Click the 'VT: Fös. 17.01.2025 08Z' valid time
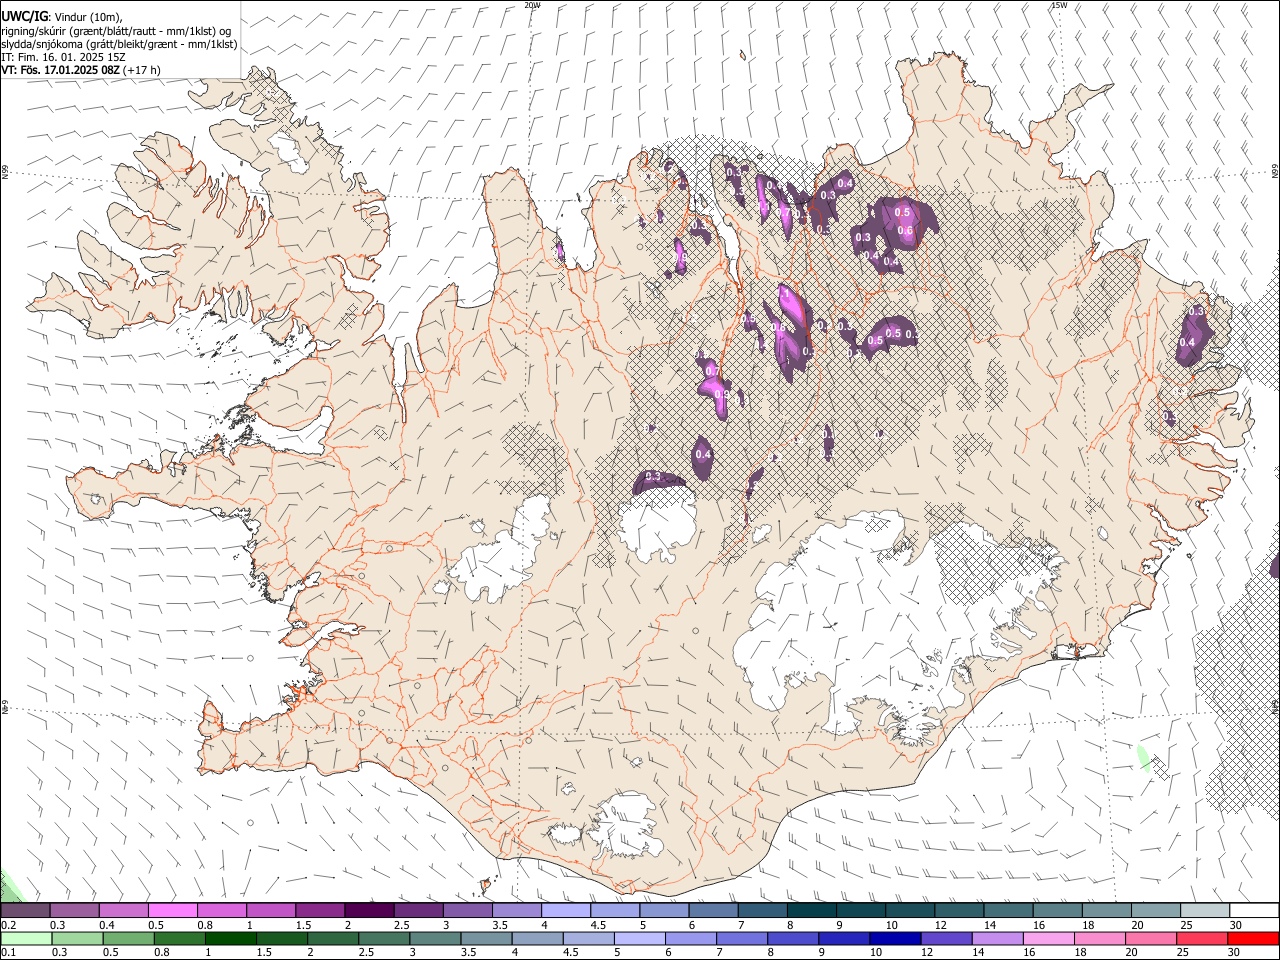 point(61,70)
